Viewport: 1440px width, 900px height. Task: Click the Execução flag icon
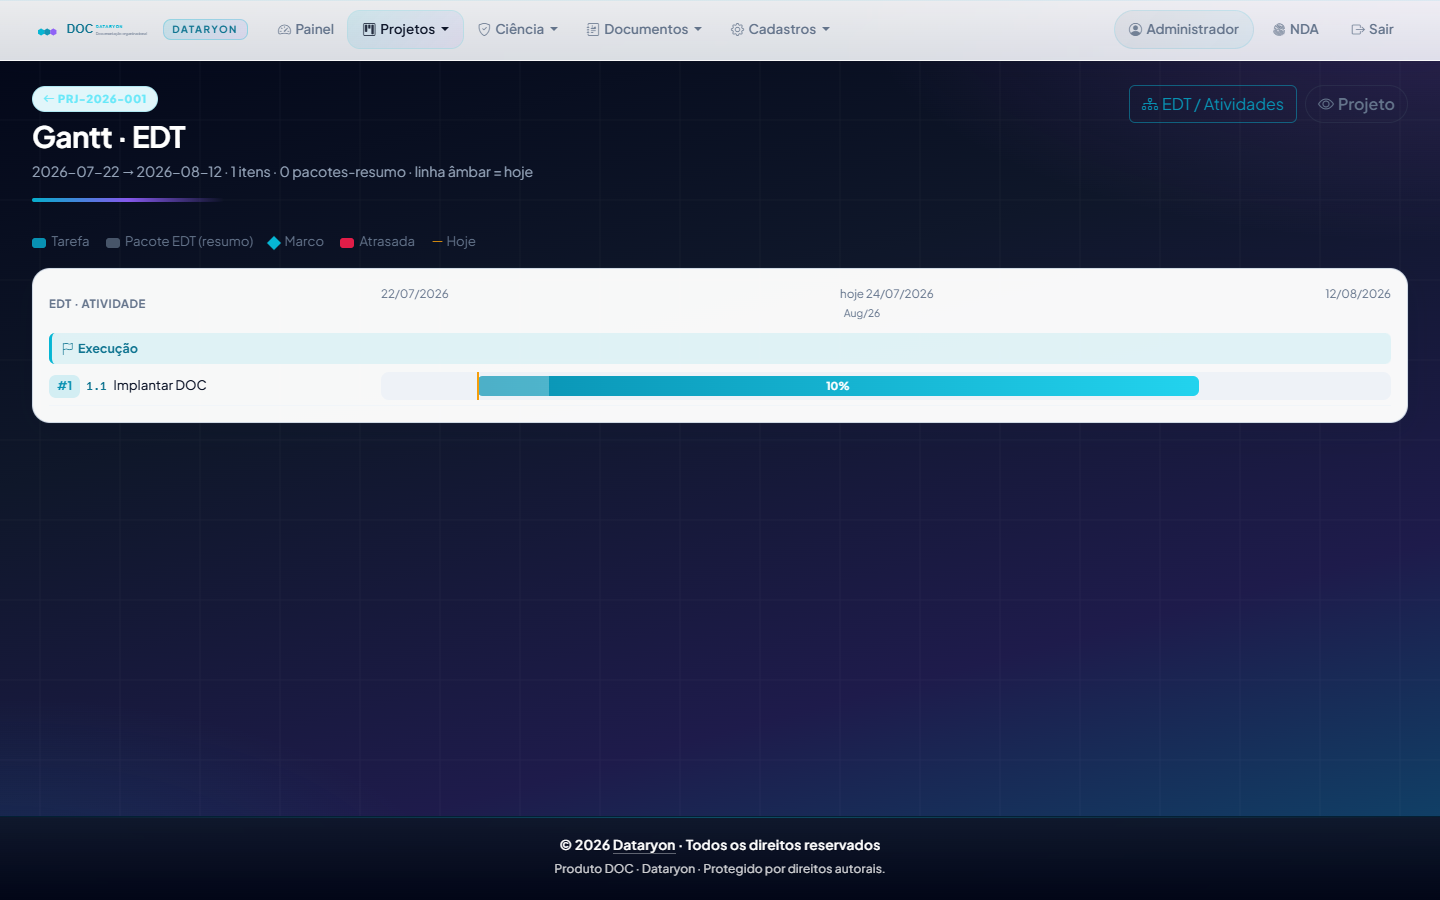tap(68, 349)
